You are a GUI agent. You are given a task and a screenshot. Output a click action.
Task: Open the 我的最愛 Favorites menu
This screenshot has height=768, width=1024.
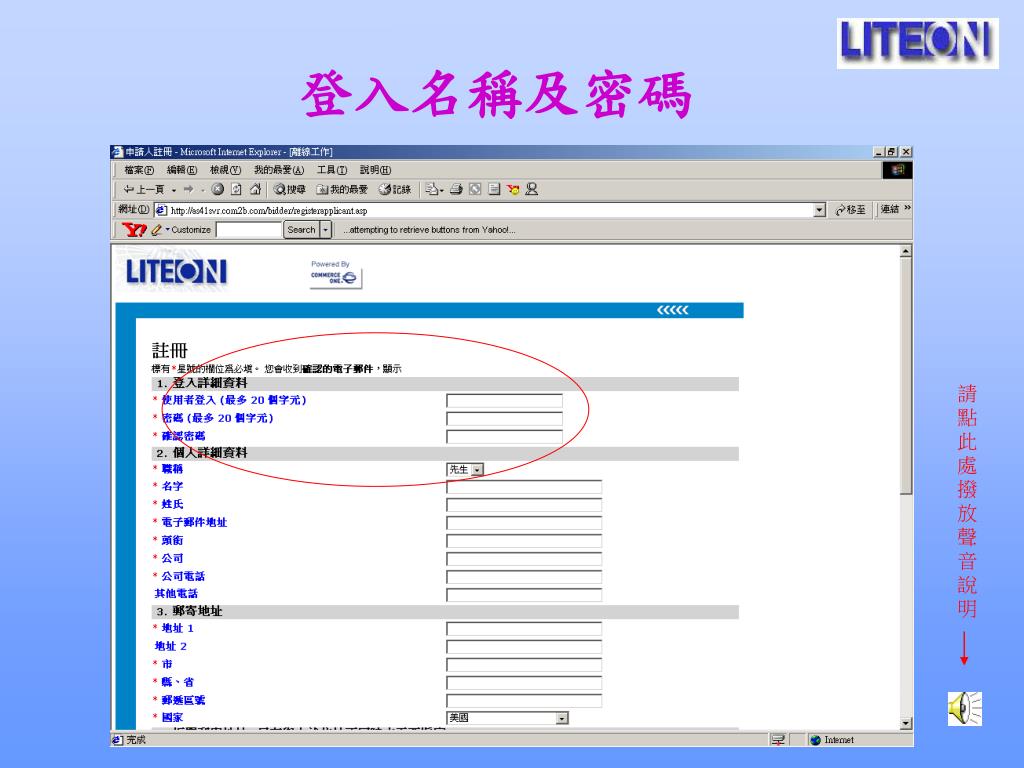point(279,170)
